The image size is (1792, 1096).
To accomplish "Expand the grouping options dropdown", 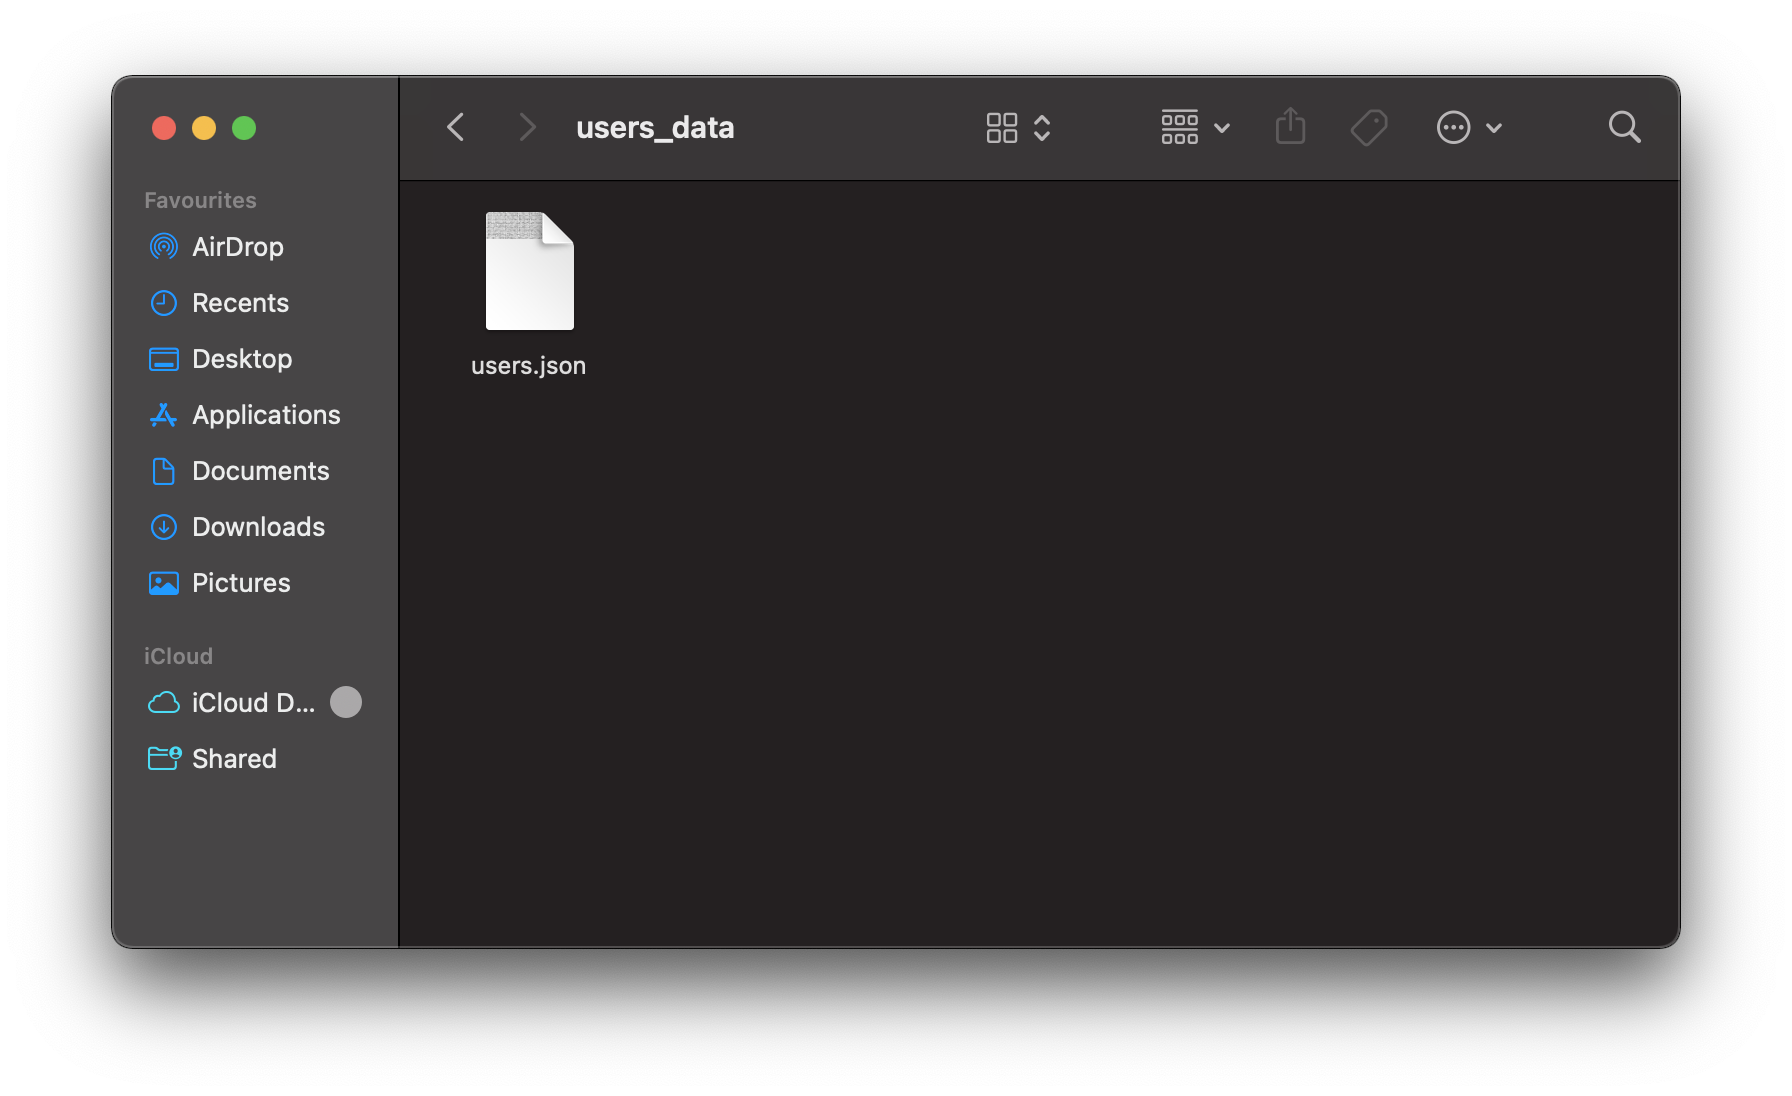I will click(1222, 128).
